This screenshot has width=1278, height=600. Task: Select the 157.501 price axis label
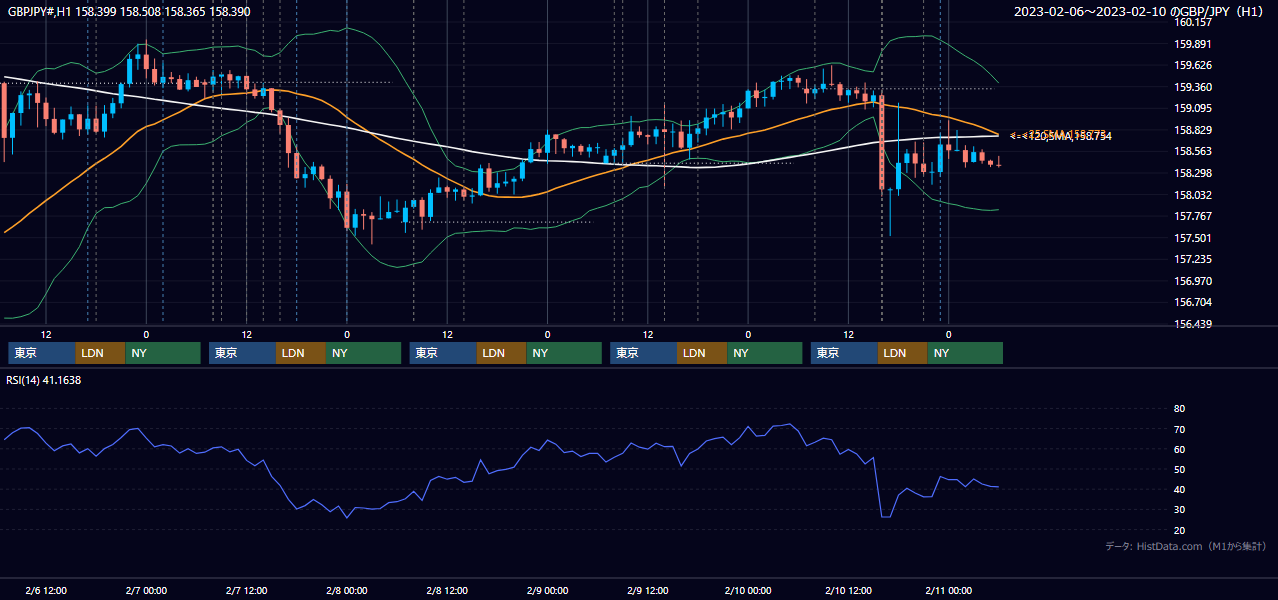point(1192,238)
